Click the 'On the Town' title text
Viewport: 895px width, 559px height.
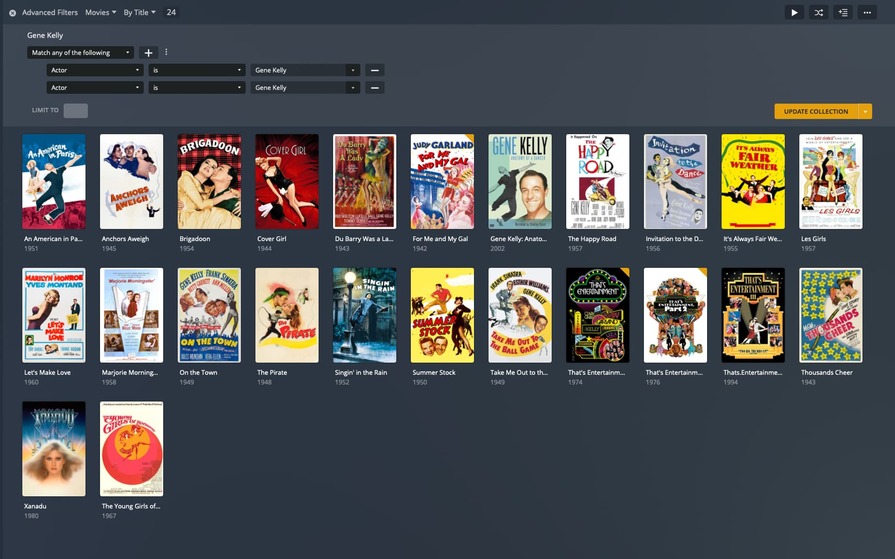(198, 372)
